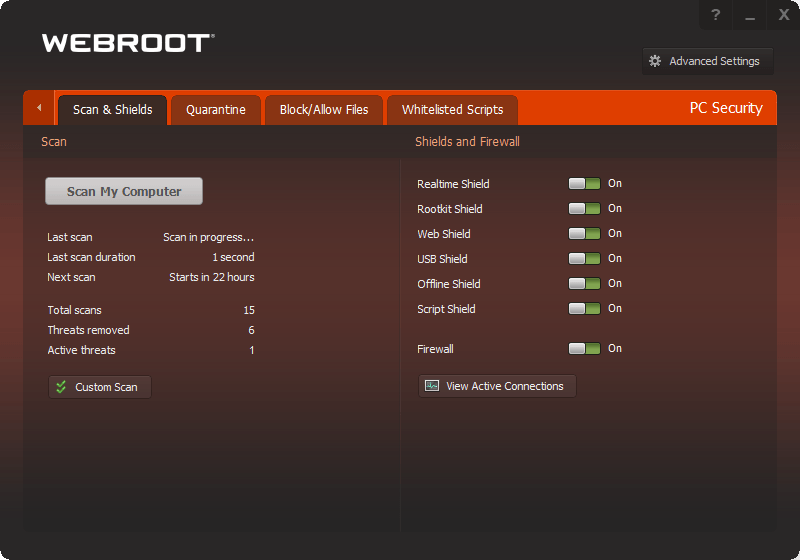Close the Webroot window
Viewport: 800px width, 560px height.
tap(784, 15)
